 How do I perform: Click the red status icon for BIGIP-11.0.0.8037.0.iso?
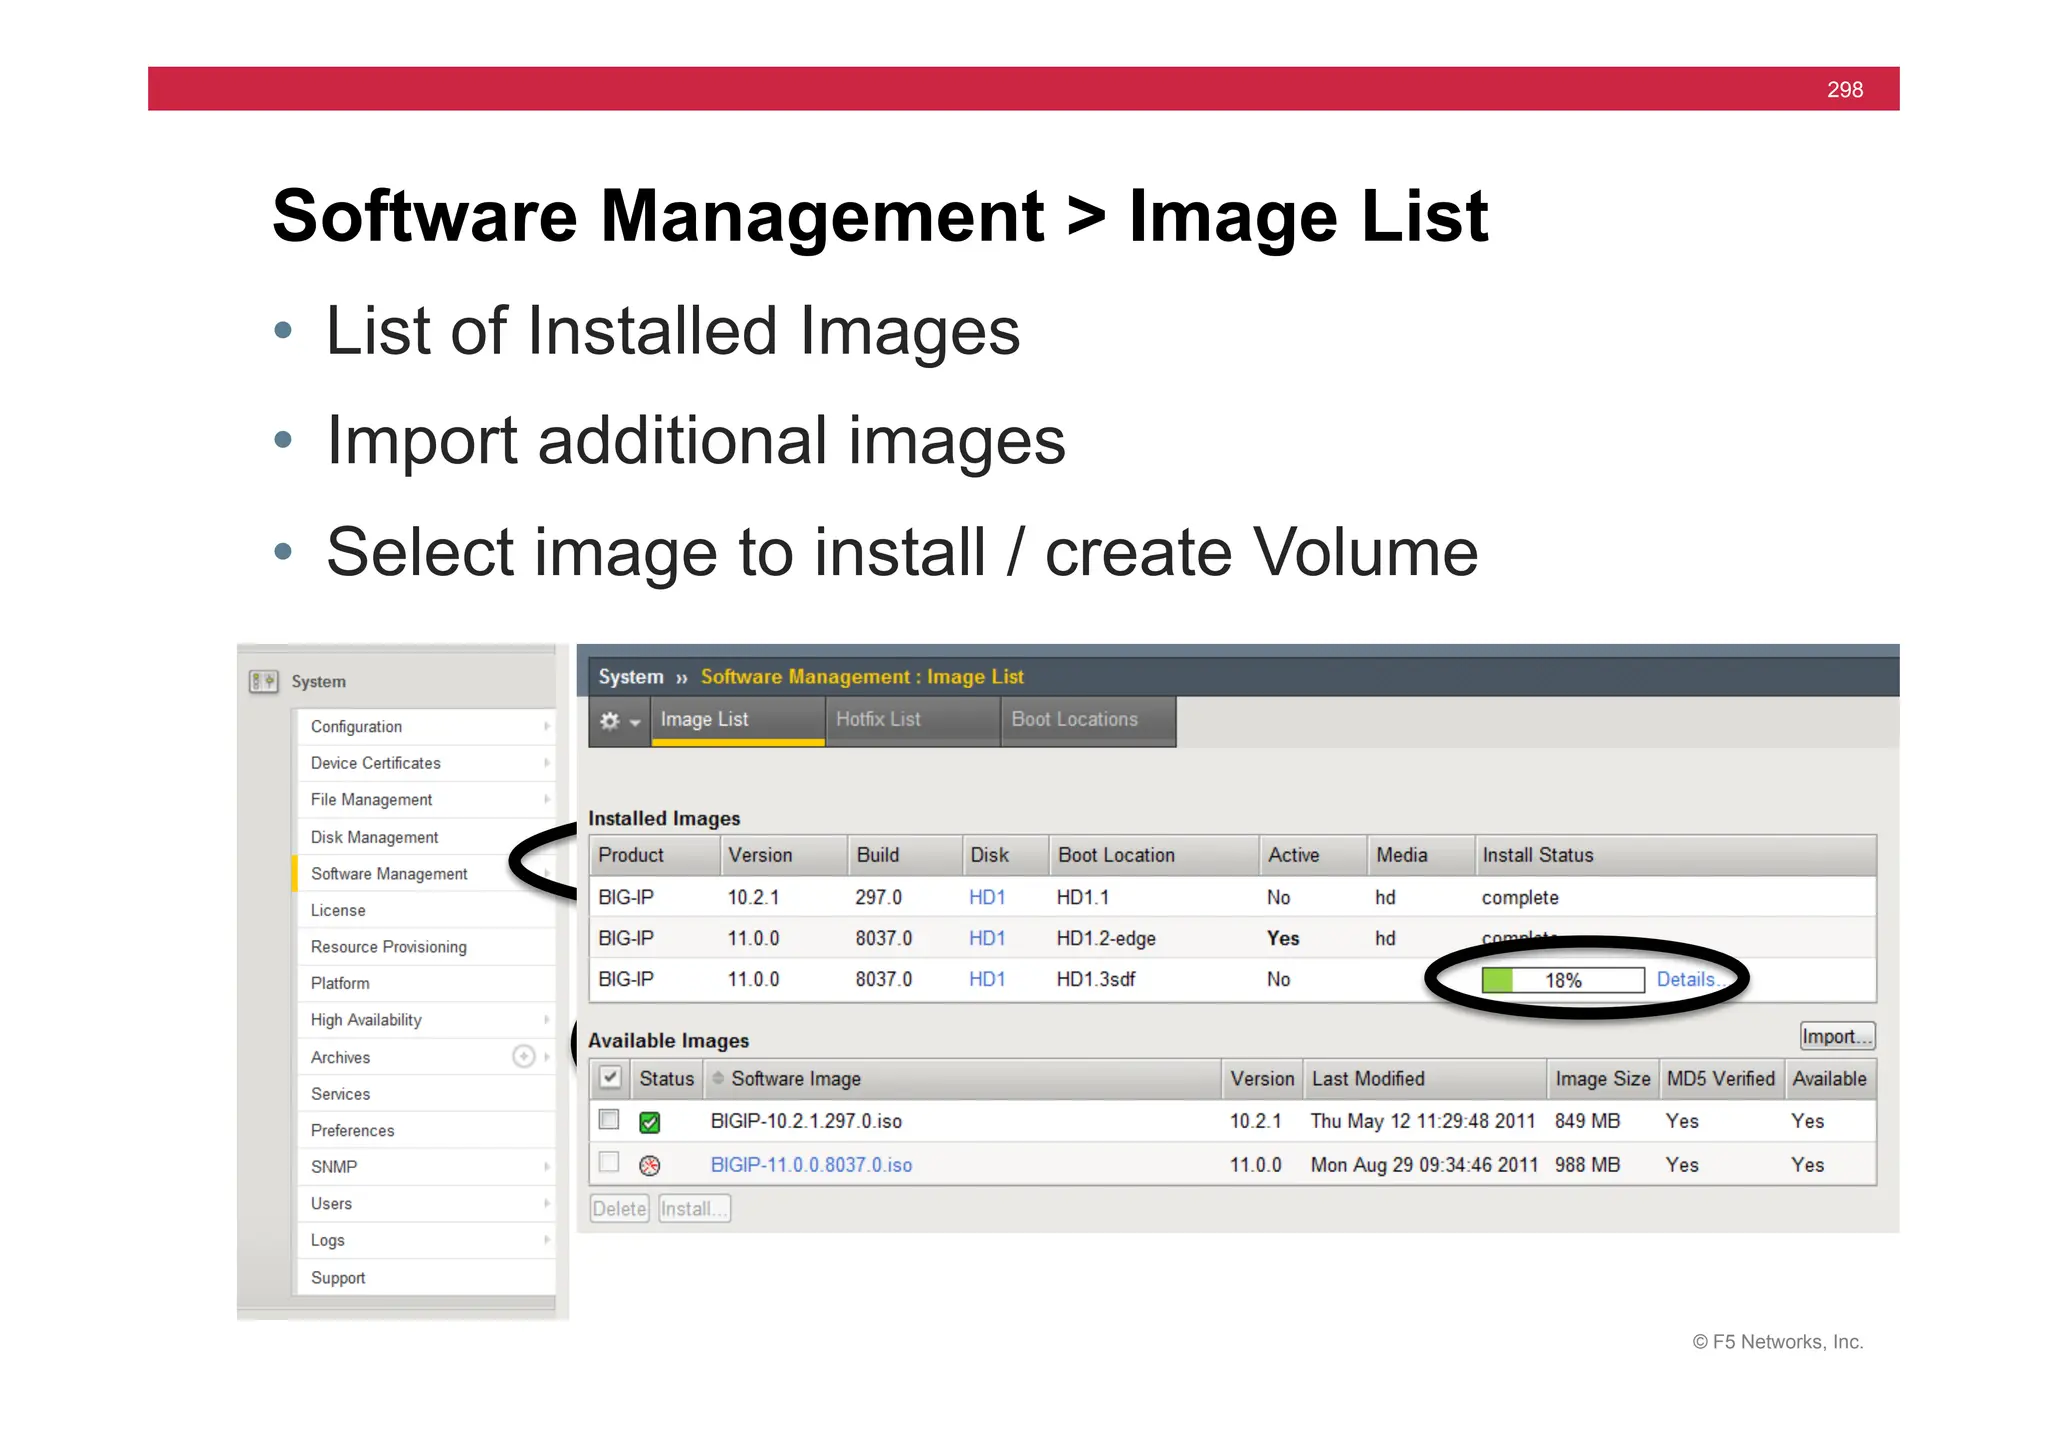650,1165
